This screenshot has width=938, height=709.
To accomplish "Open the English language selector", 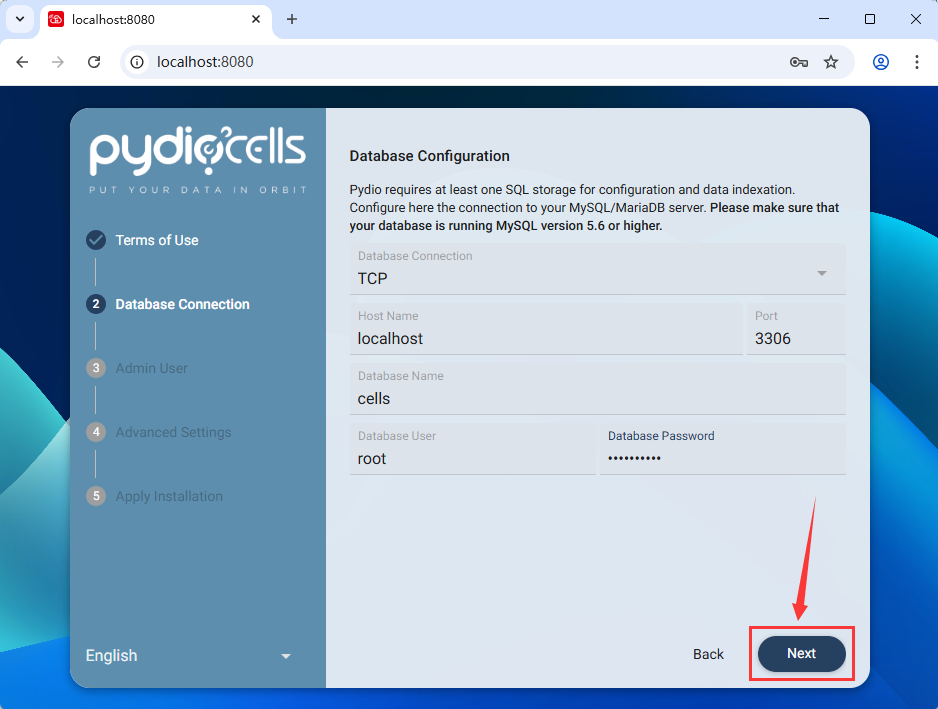I will 188,656.
